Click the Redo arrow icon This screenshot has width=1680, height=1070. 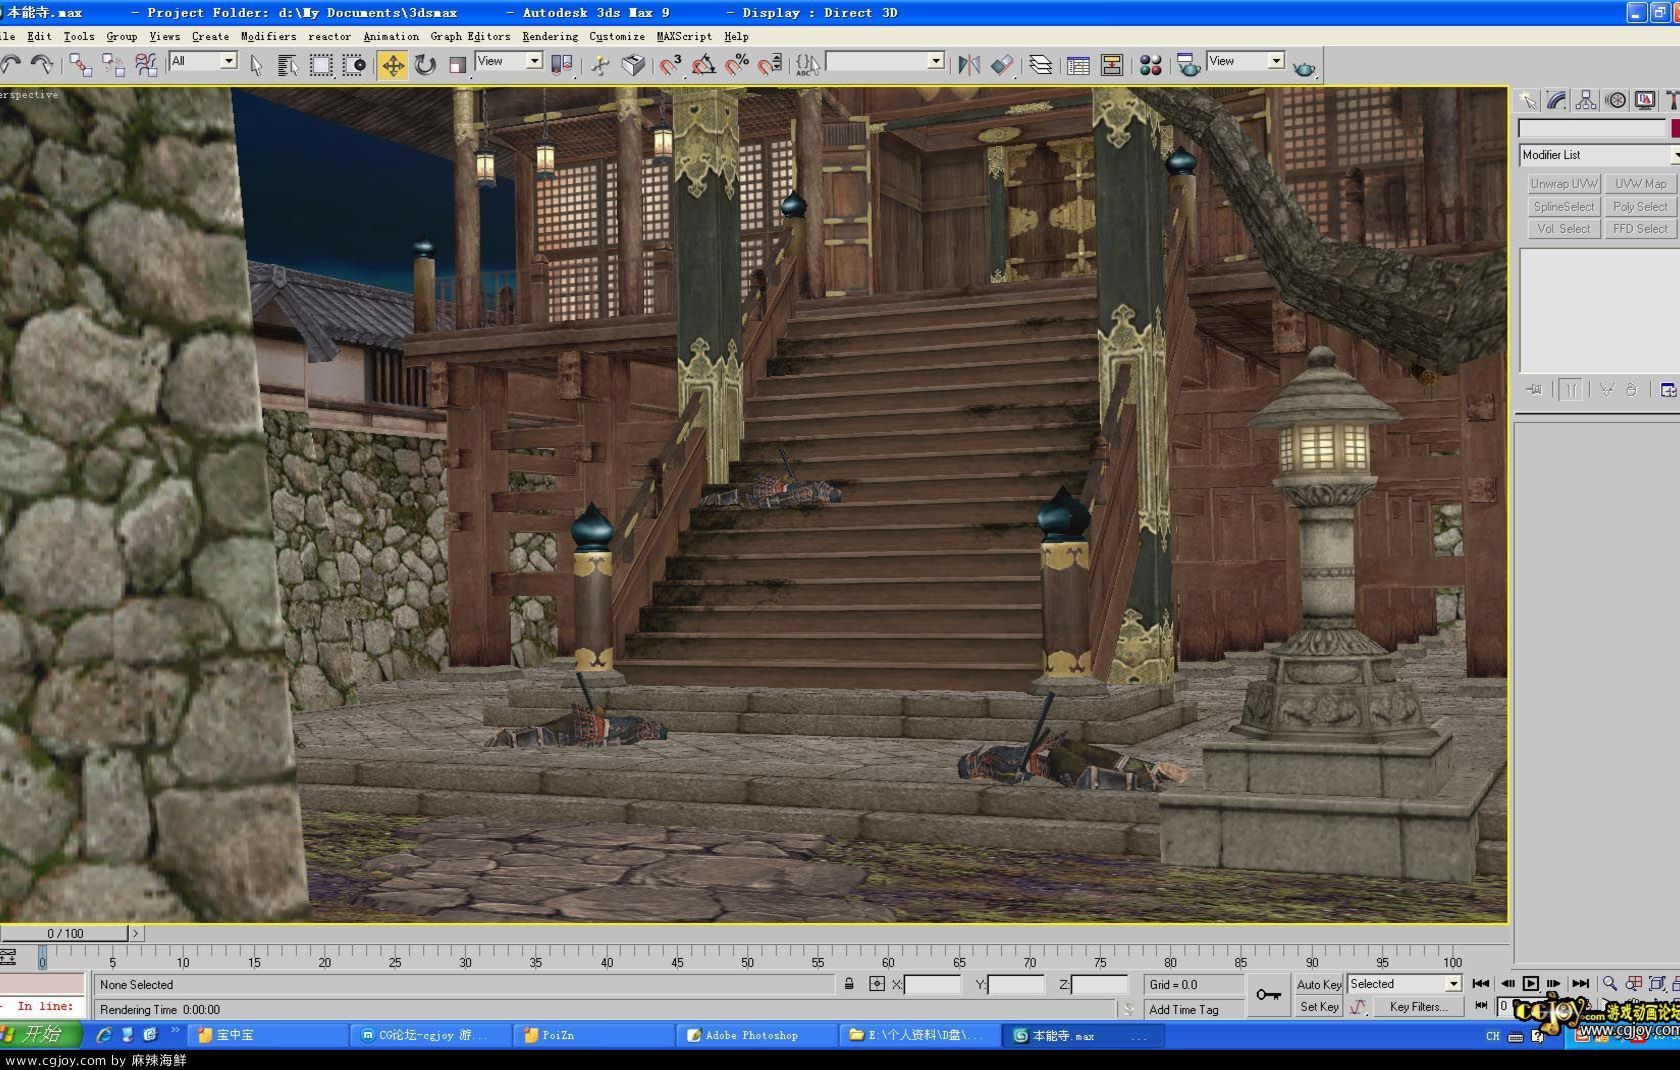tap(42, 65)
